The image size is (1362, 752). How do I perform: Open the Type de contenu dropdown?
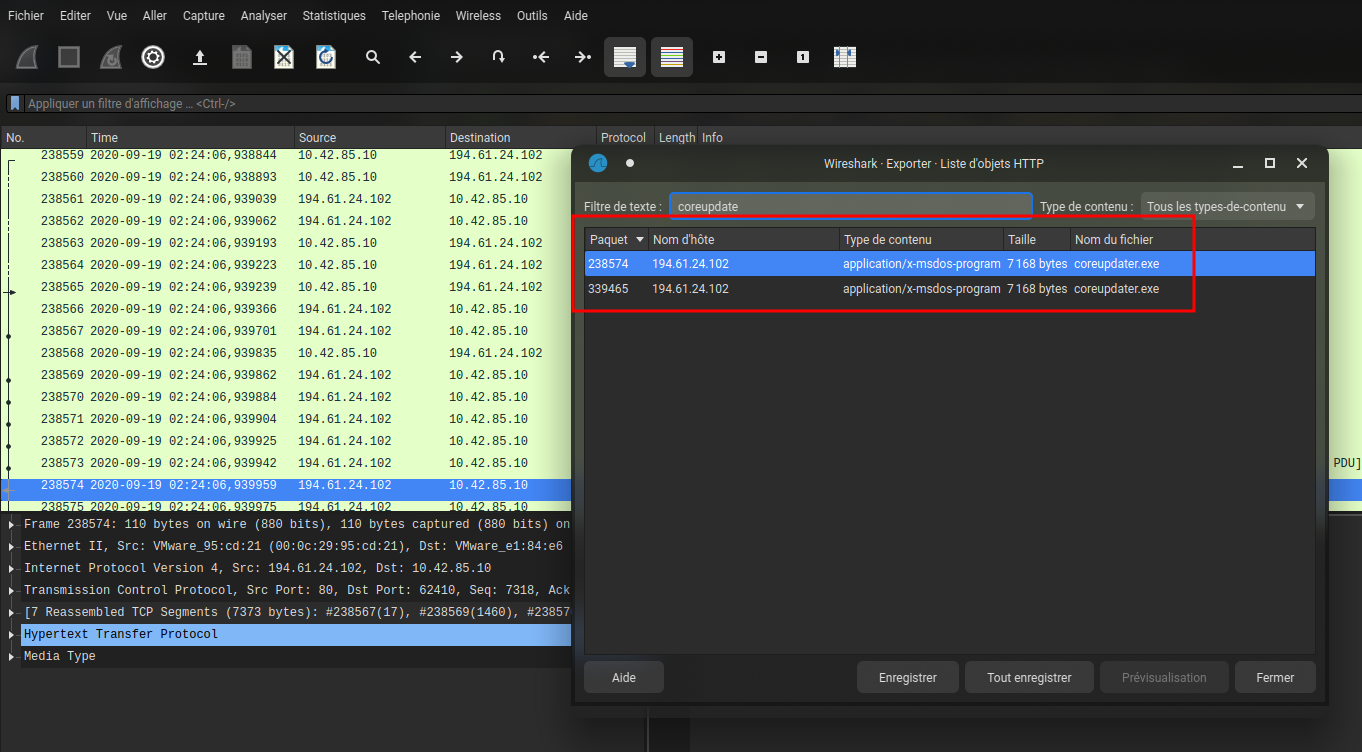click(1227, 206)
